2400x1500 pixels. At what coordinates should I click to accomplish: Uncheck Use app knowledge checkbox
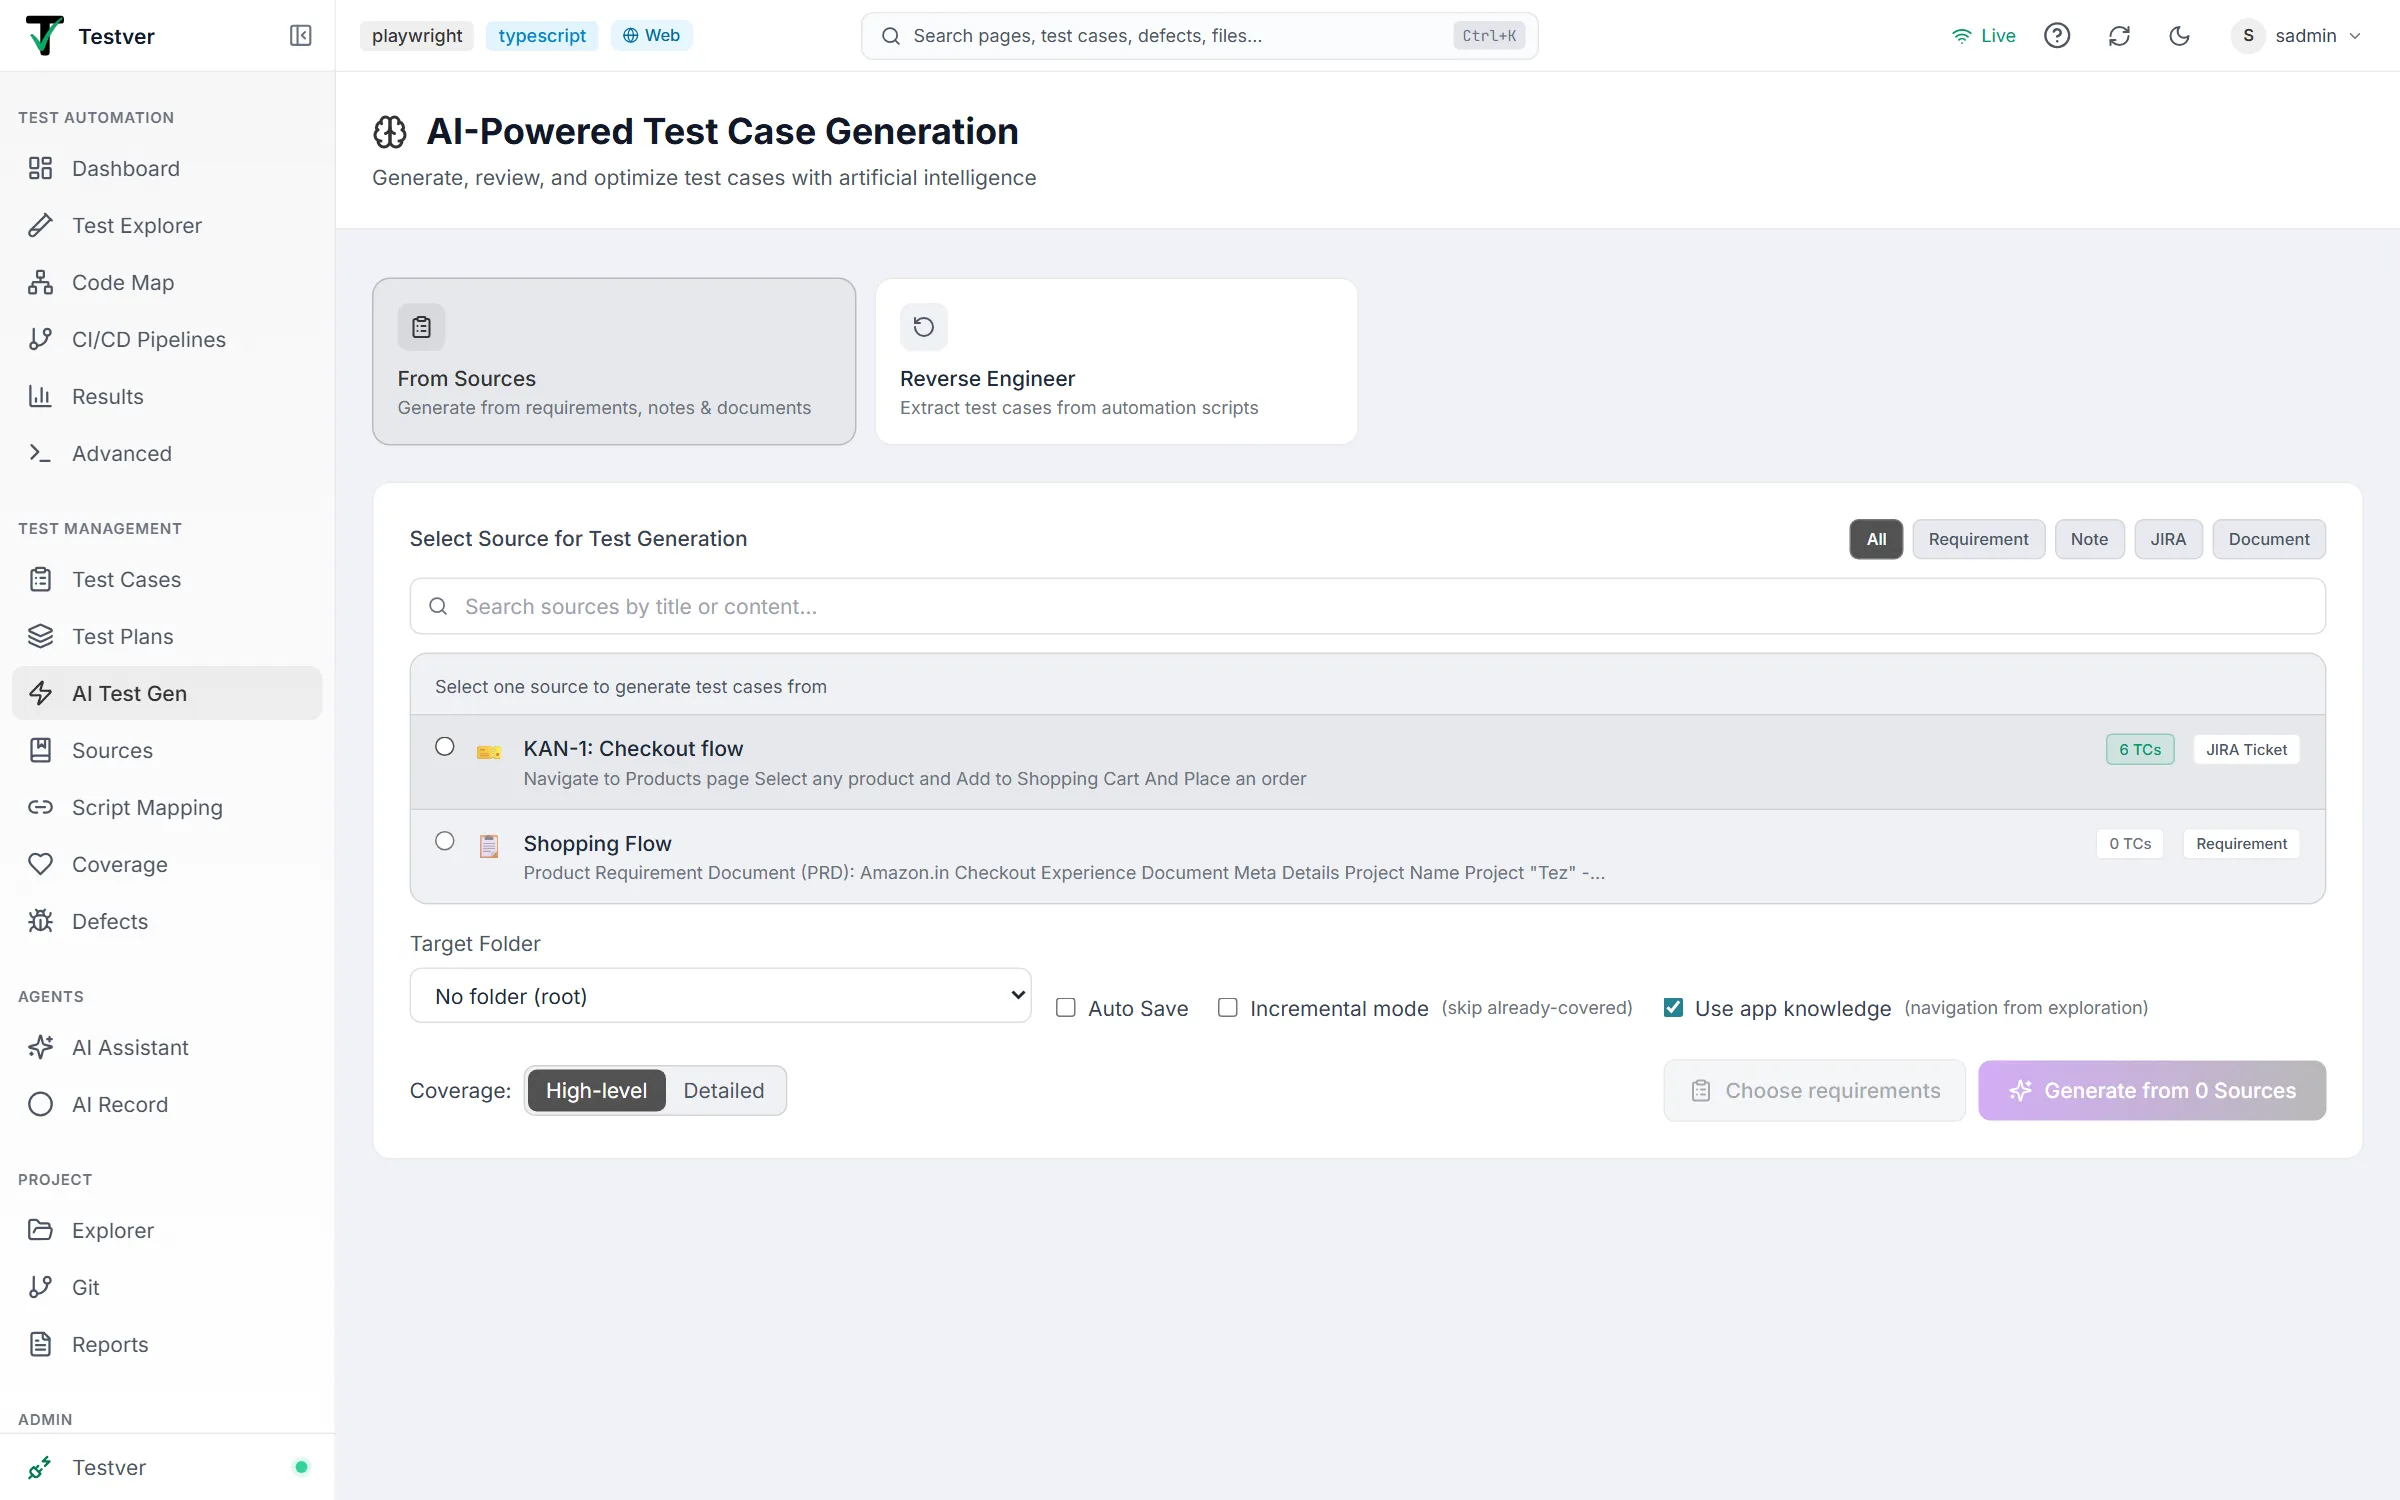1673,1008
